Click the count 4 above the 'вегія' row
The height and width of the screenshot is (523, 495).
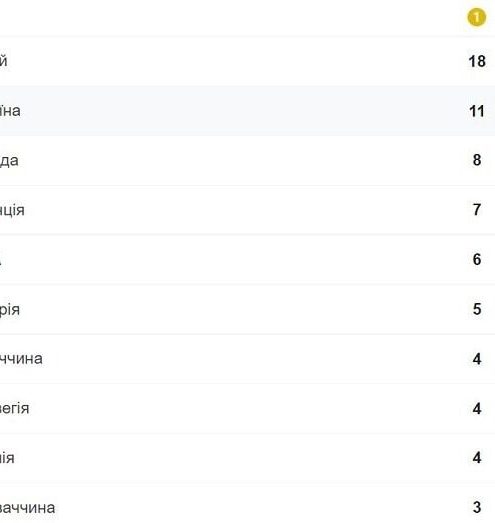pyautogui.click(x=477, y=359)
